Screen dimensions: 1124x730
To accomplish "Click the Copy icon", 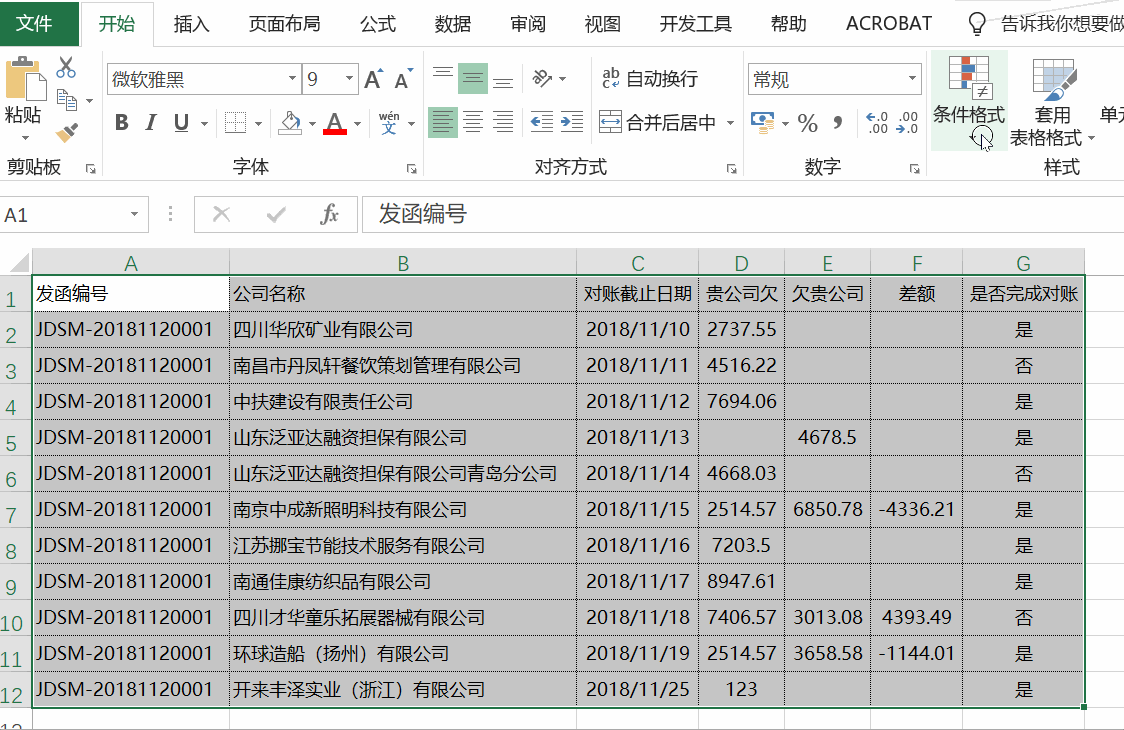I will click(67, 100).
